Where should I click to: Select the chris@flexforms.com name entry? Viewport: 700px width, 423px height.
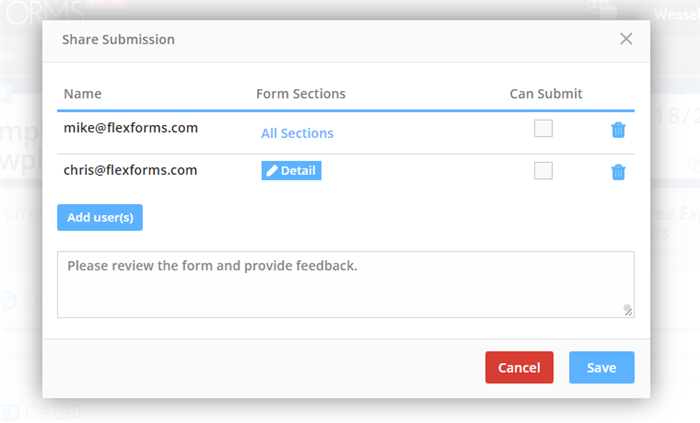(130, 170)
